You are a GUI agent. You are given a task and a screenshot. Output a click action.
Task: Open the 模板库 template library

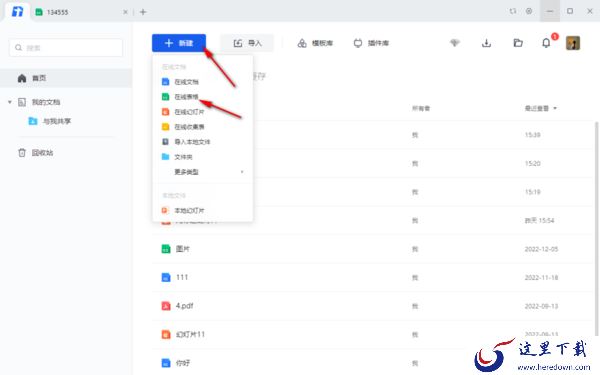pos(315,43)
